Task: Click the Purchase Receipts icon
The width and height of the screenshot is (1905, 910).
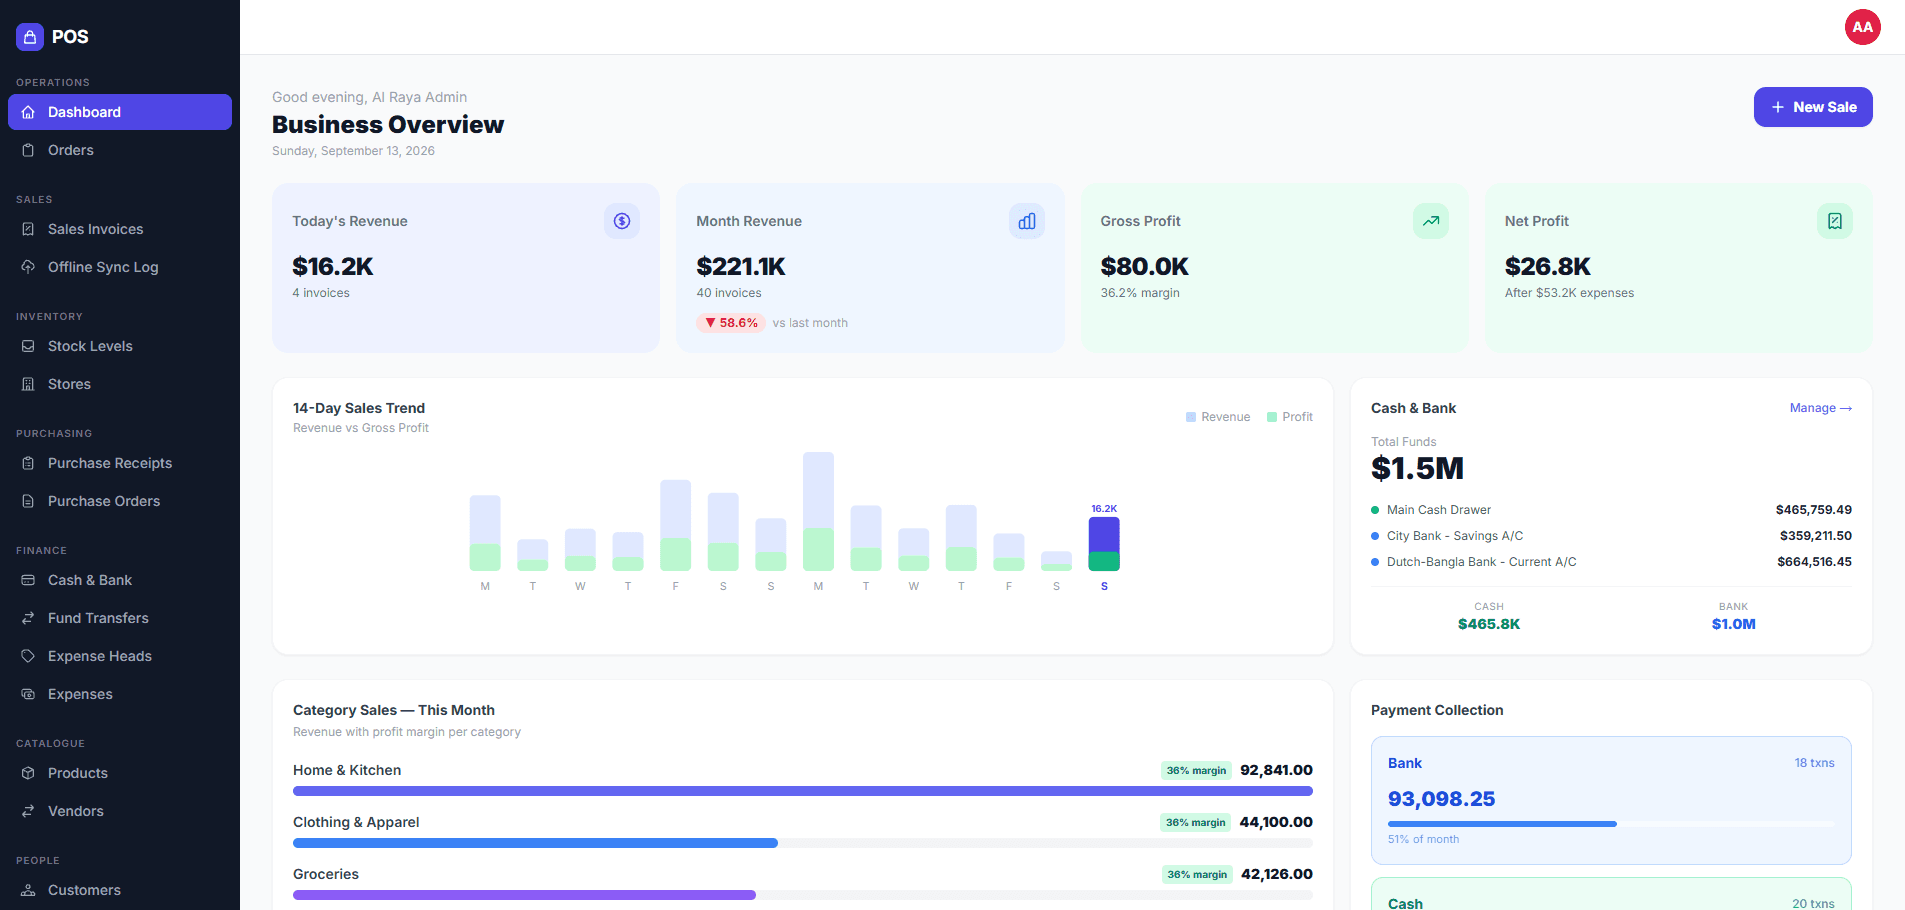Action: pyautogui.click(x=28, y=463)
